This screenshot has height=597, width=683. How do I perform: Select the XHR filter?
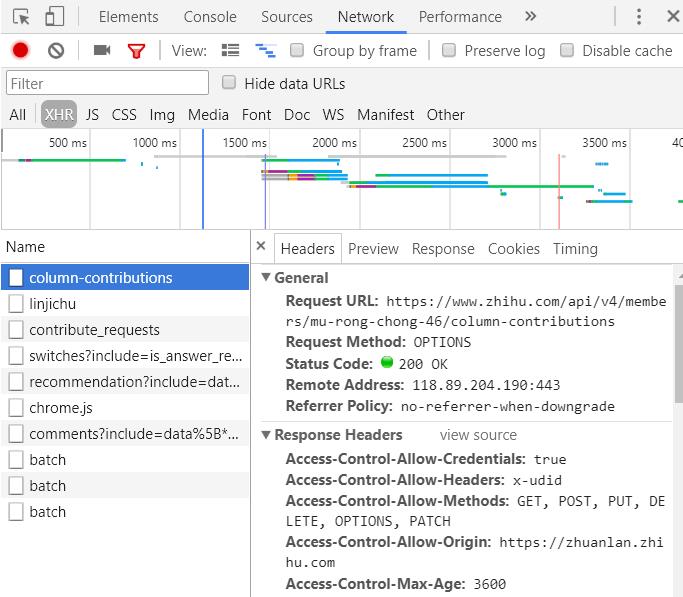pos(59,114)
